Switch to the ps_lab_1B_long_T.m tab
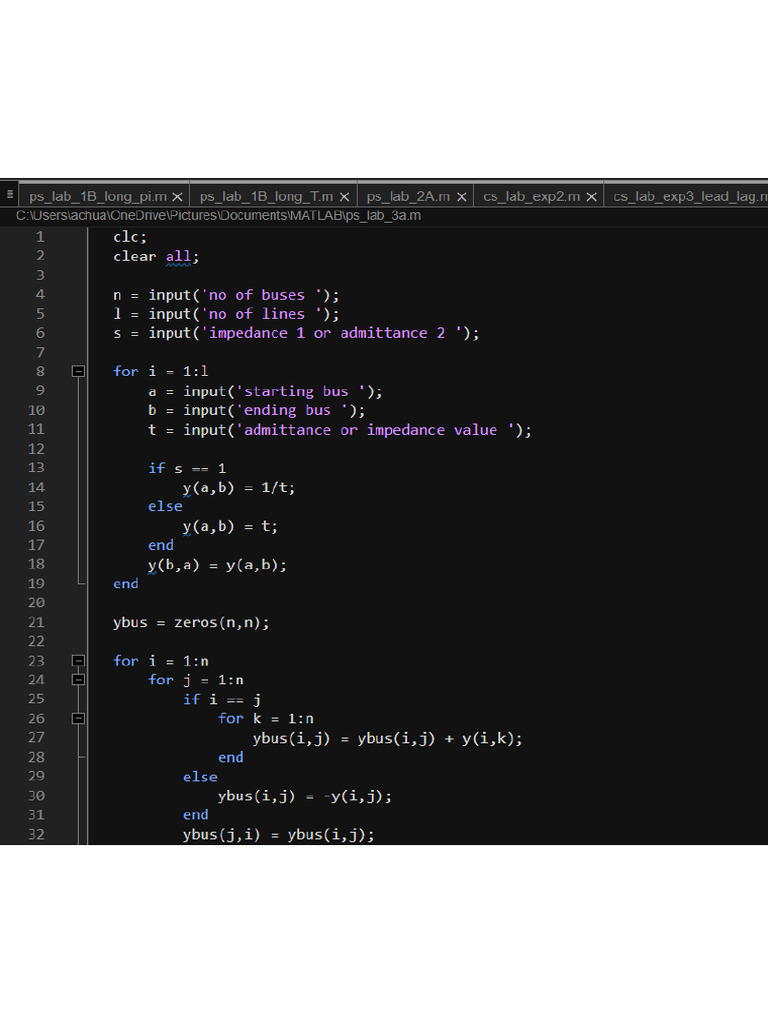 (x=266, y=197)
